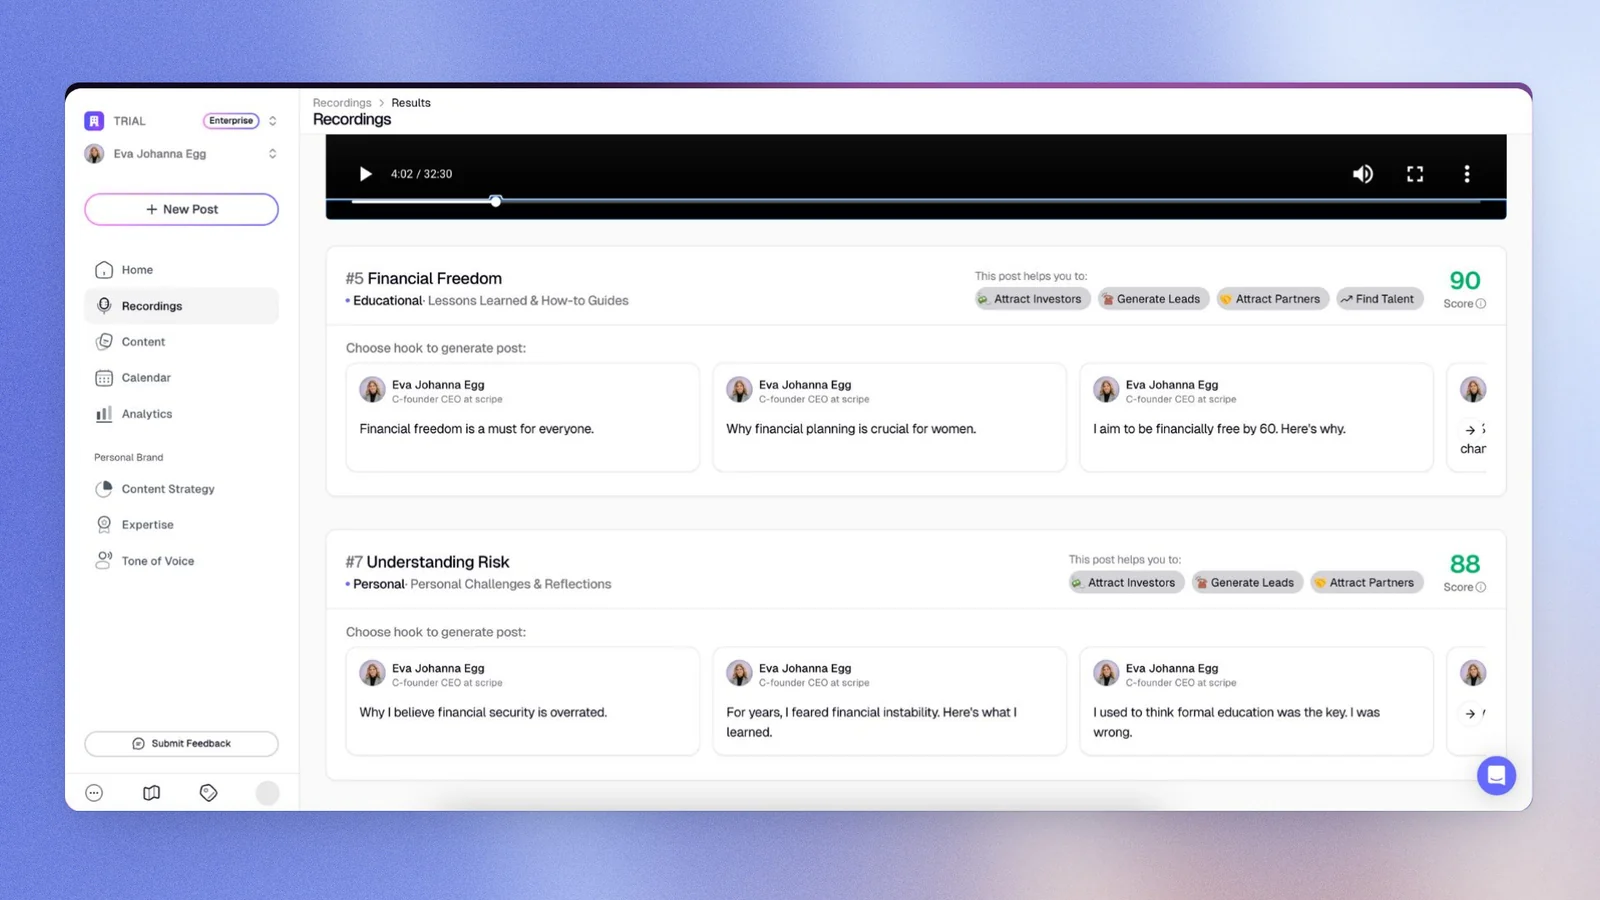Click Score info icon under 88
This screenshot has height=900, width=1600.
tap(1481, 588)
